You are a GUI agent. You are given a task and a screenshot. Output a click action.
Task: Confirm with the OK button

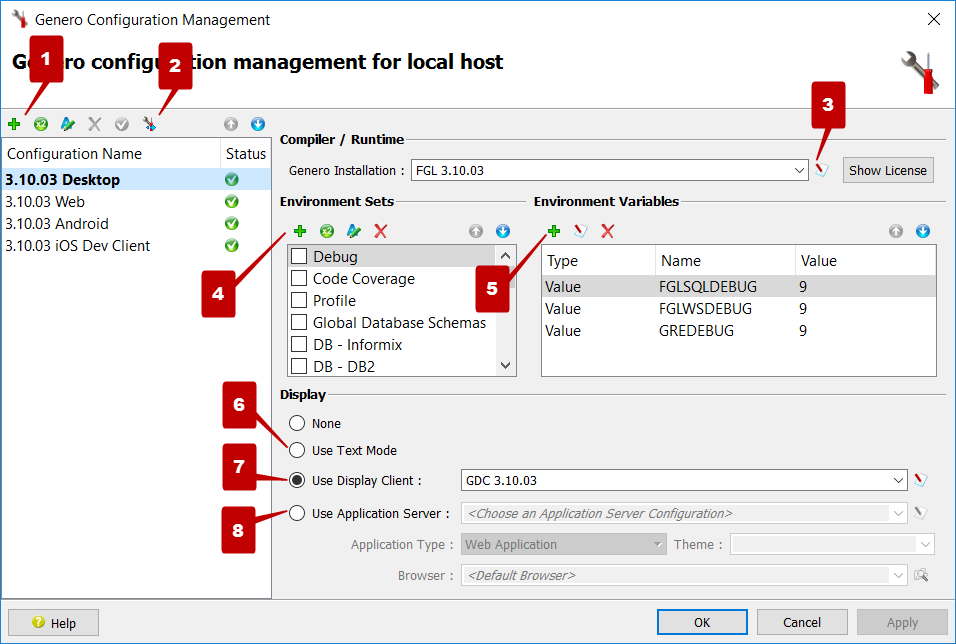[702, 622]
